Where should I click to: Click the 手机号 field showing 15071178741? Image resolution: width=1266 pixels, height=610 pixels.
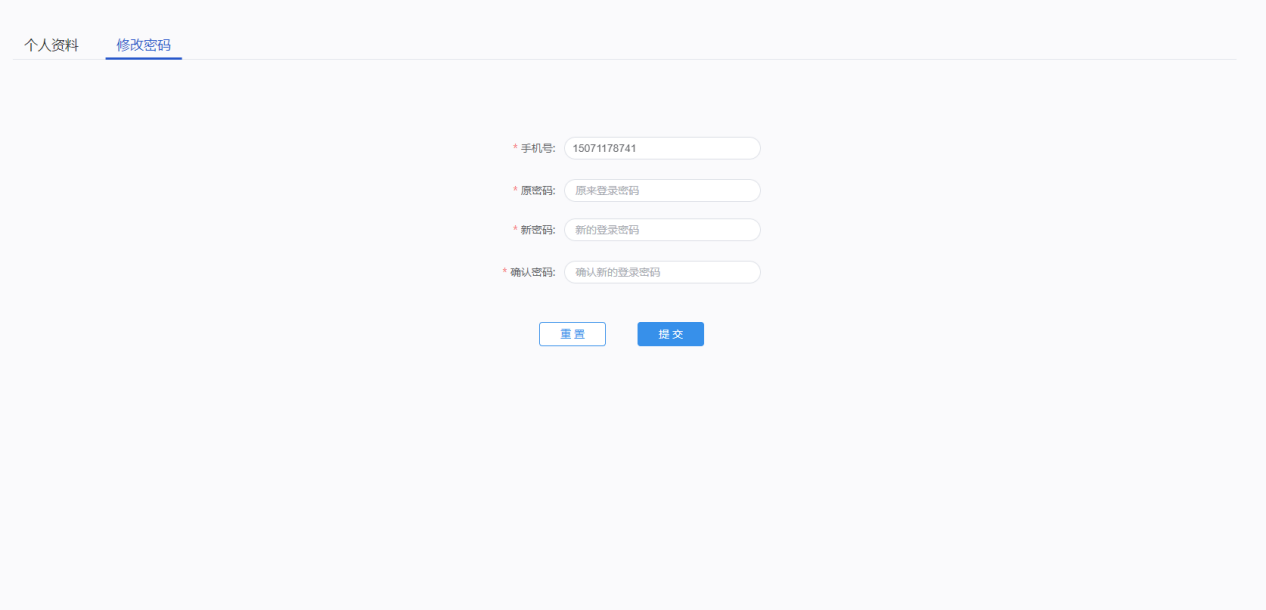[x=662, y=148]
